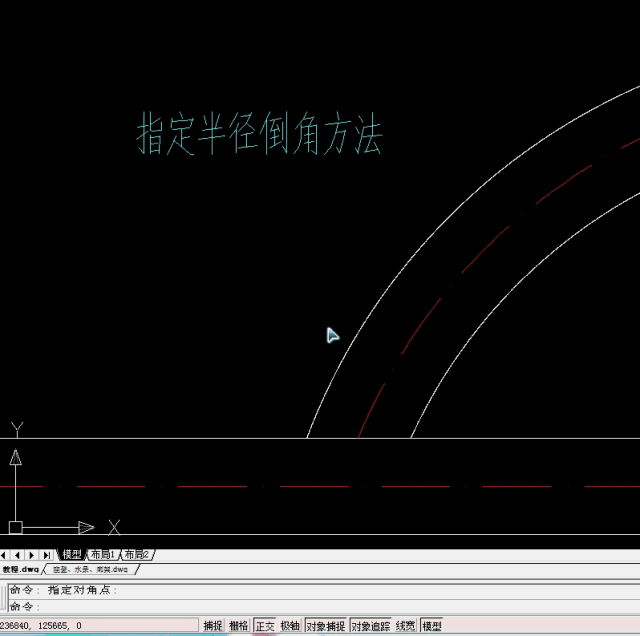
Task: Toggle 对象捕捉 object snap
Action: coord(326,625)
